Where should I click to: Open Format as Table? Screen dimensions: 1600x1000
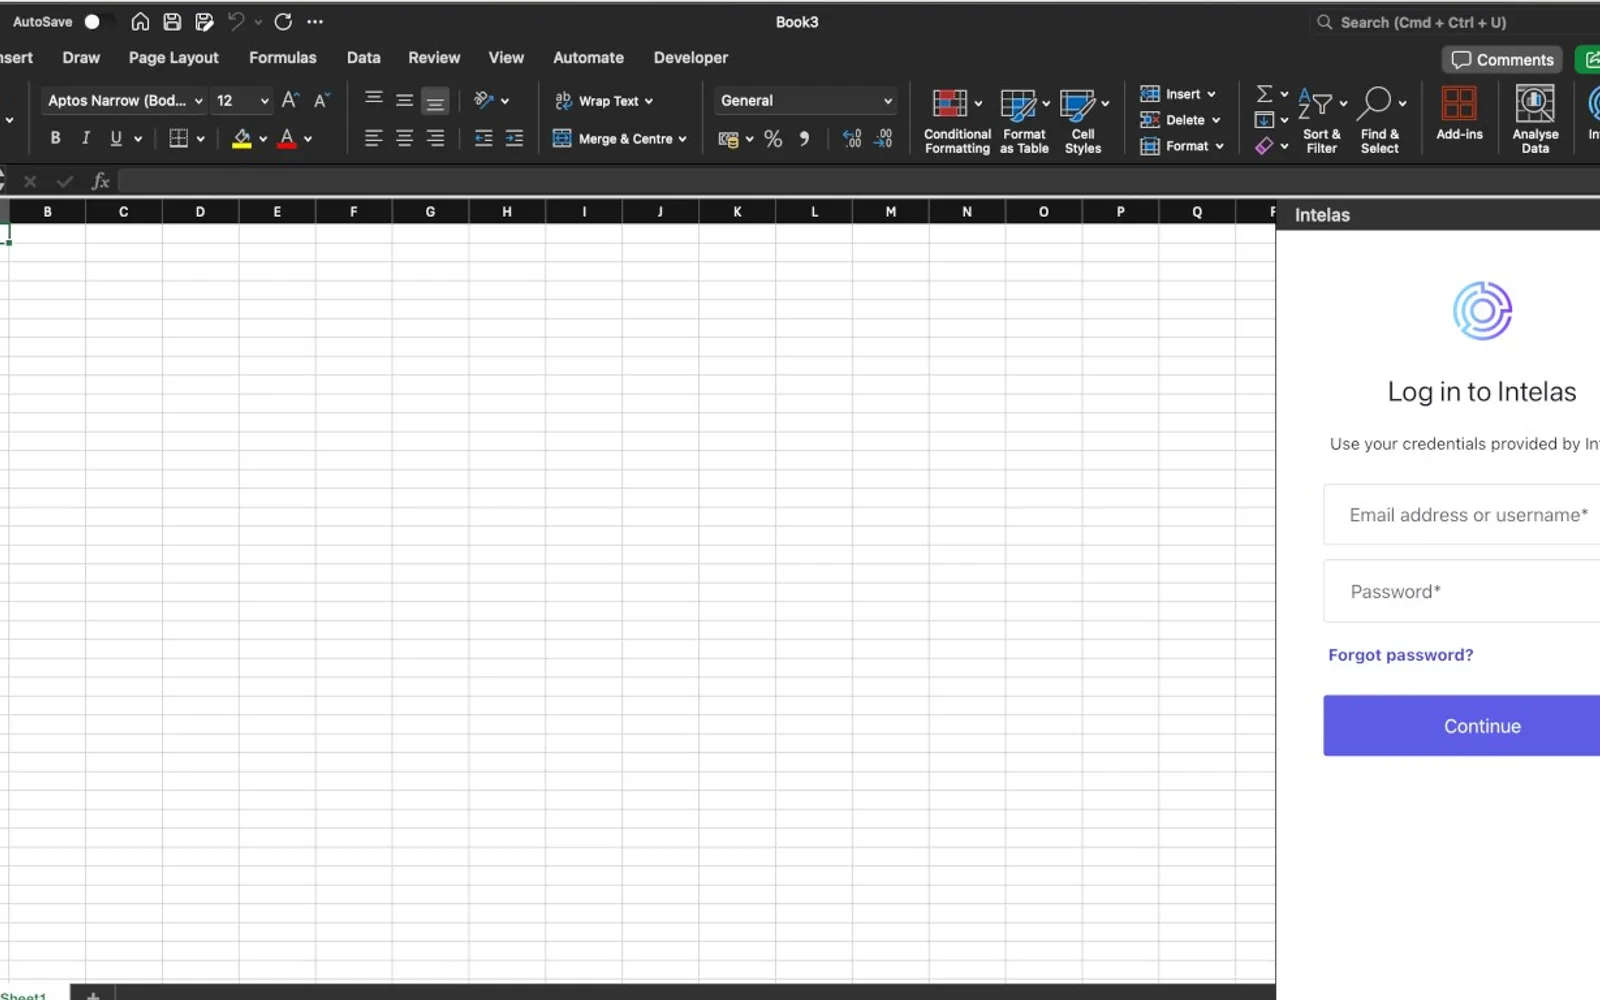click(x=1025, y=121)
